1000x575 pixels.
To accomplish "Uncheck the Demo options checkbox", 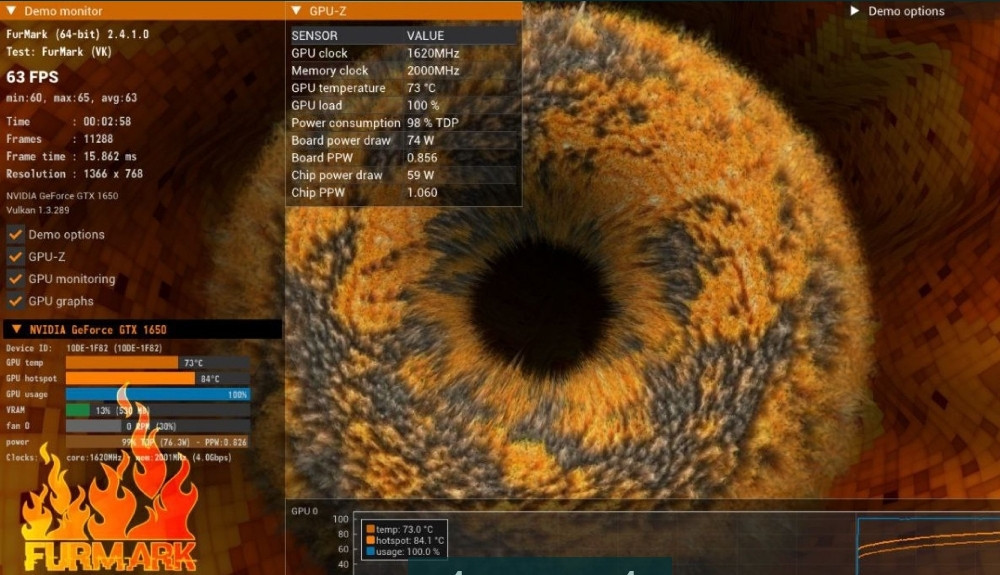I will (x=16, y=234).
